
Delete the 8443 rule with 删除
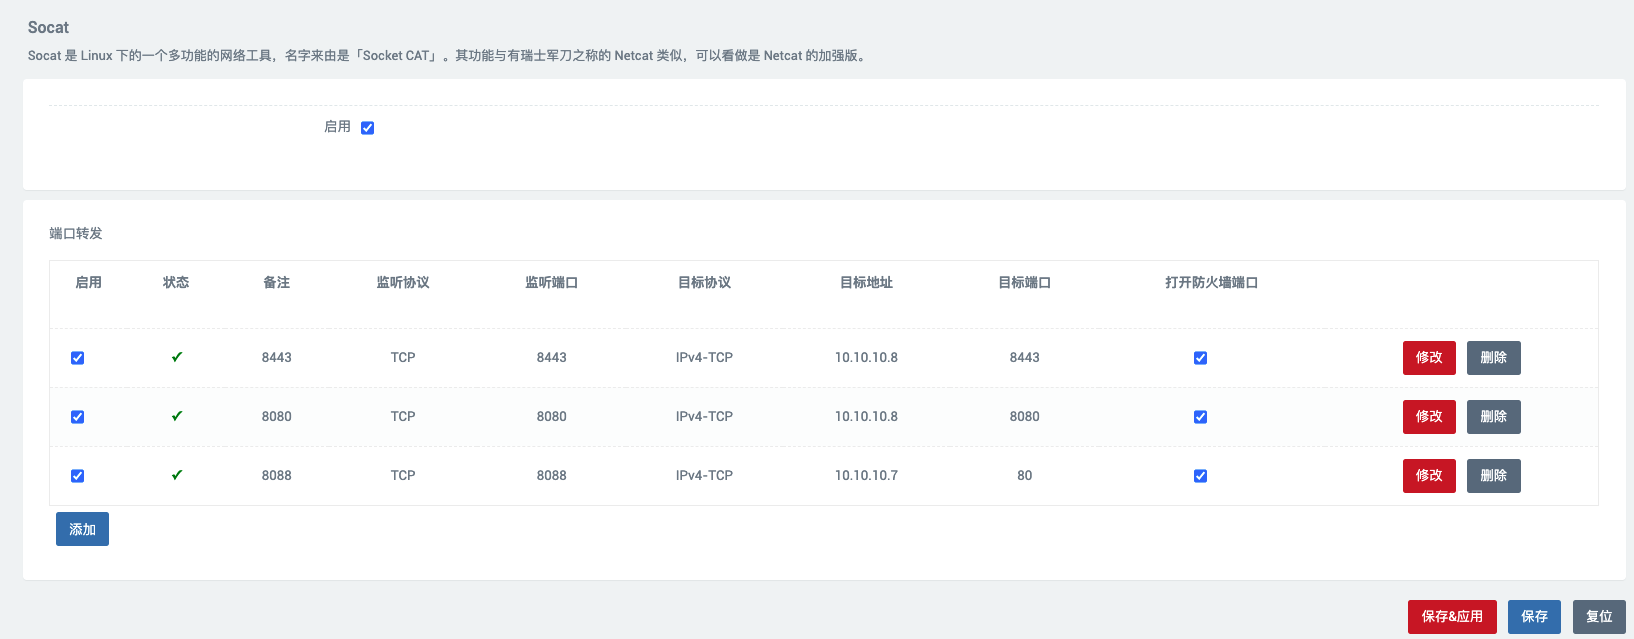coord(1493,358)
